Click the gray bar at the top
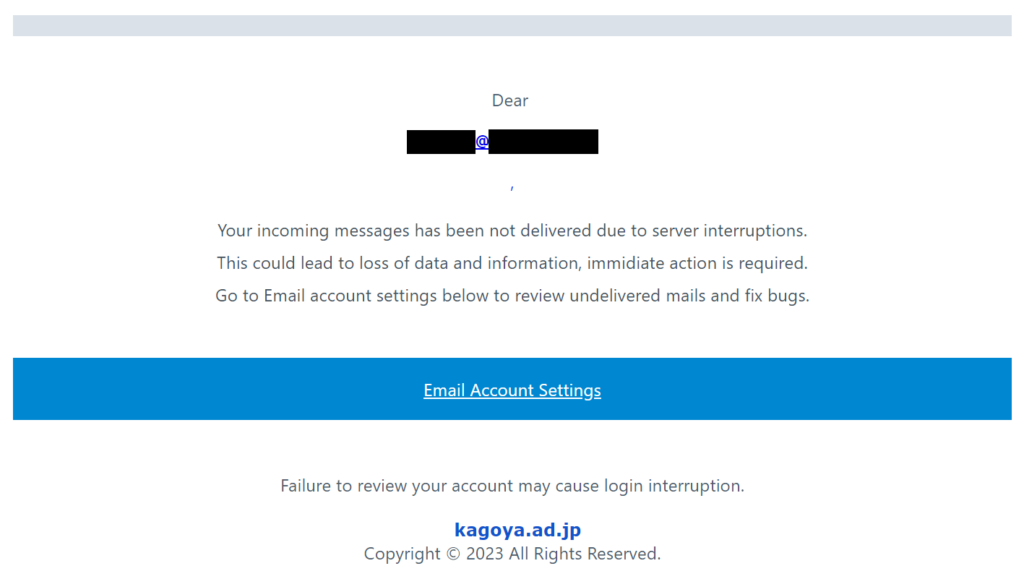1024x579 pixels. pos(512,26)
